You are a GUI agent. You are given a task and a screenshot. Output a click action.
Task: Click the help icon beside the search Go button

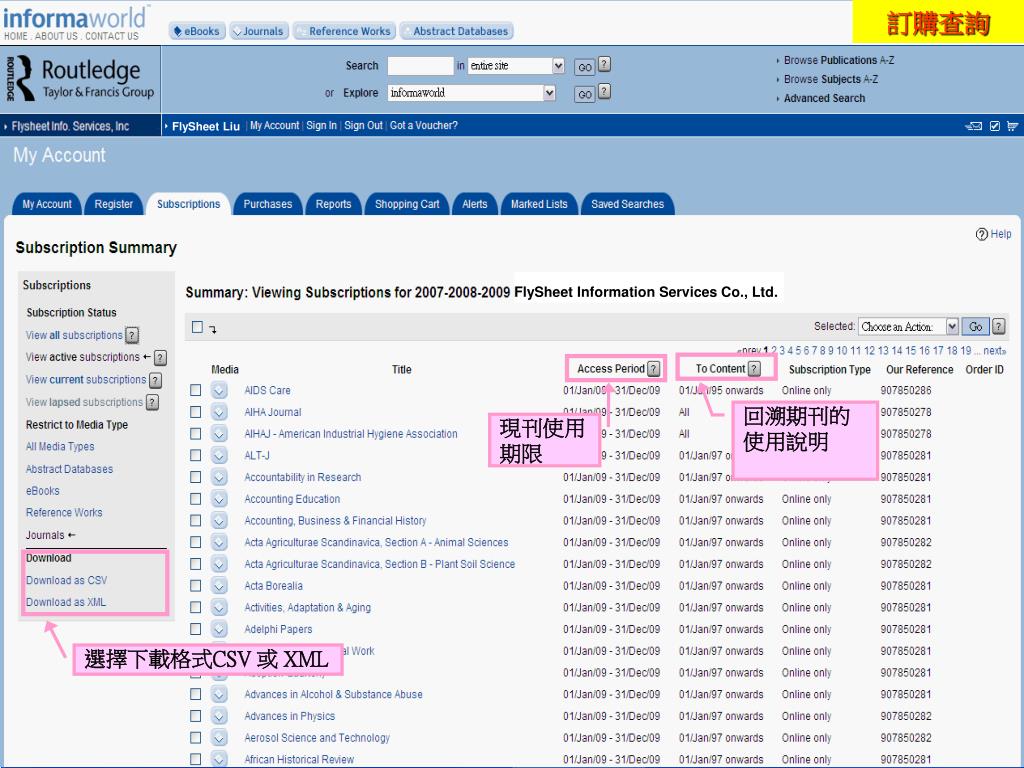pyautogui.click(x=605, y=64)
